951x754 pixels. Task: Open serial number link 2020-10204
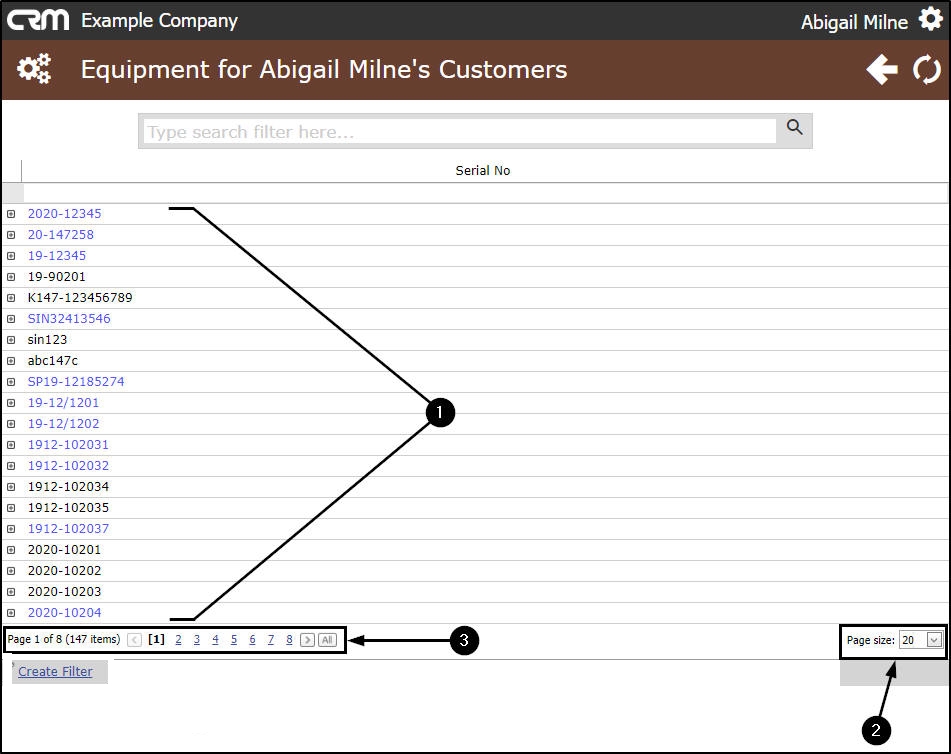click(64, 613)
